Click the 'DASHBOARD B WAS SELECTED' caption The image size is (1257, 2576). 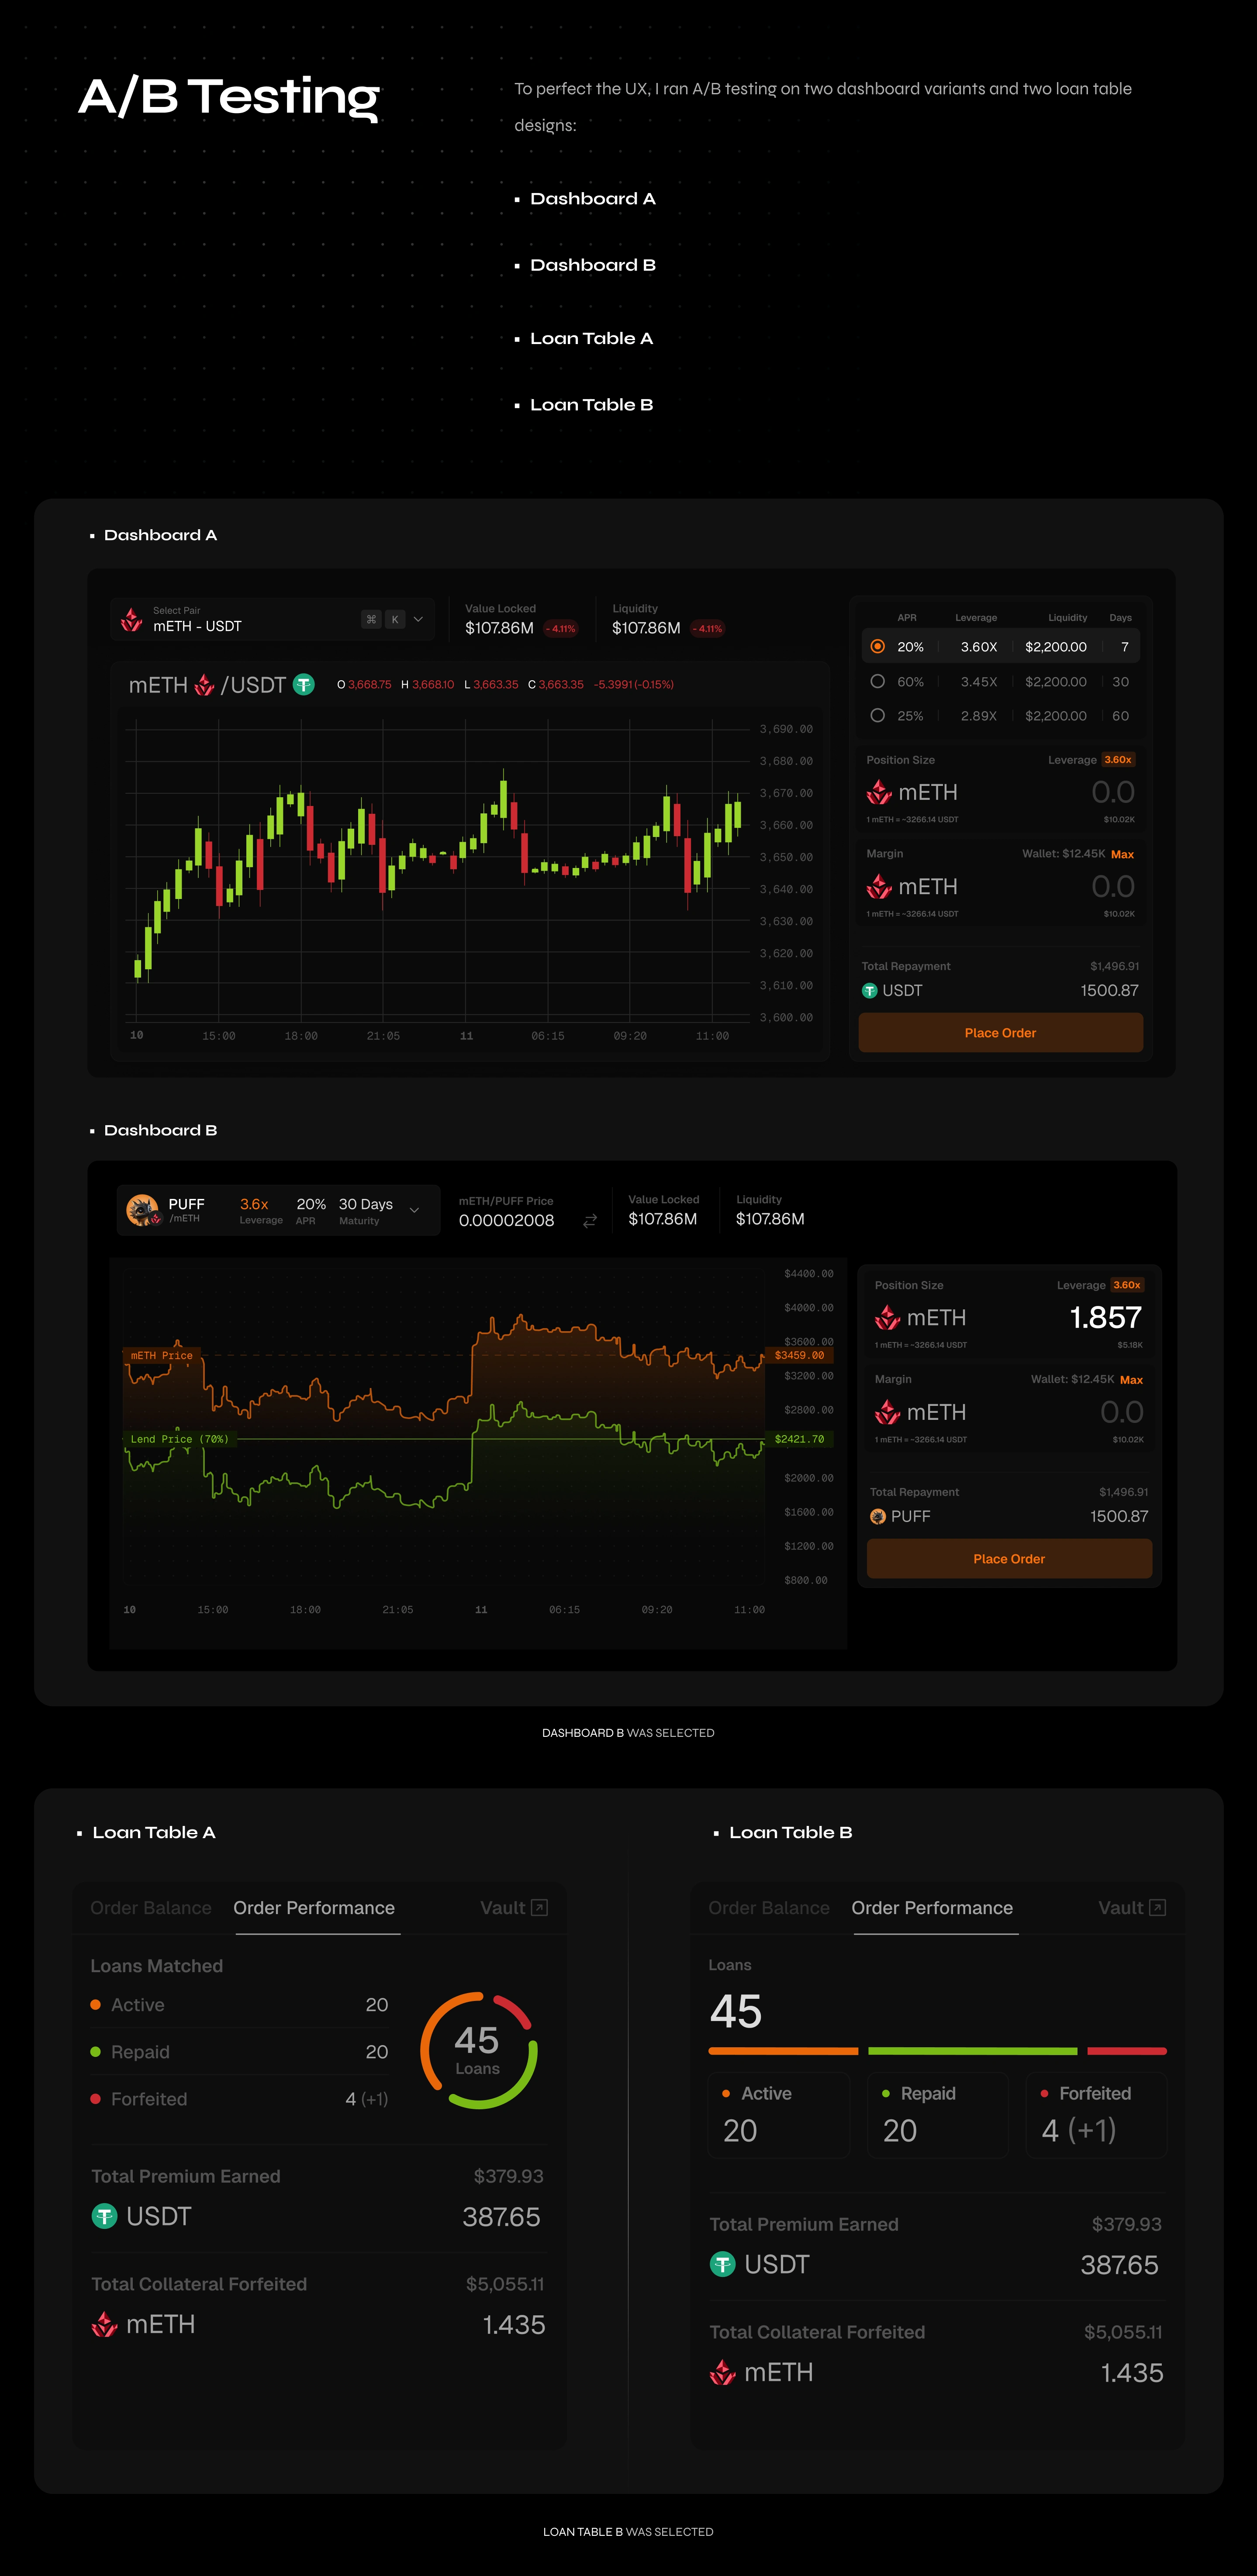point(628,1733)
